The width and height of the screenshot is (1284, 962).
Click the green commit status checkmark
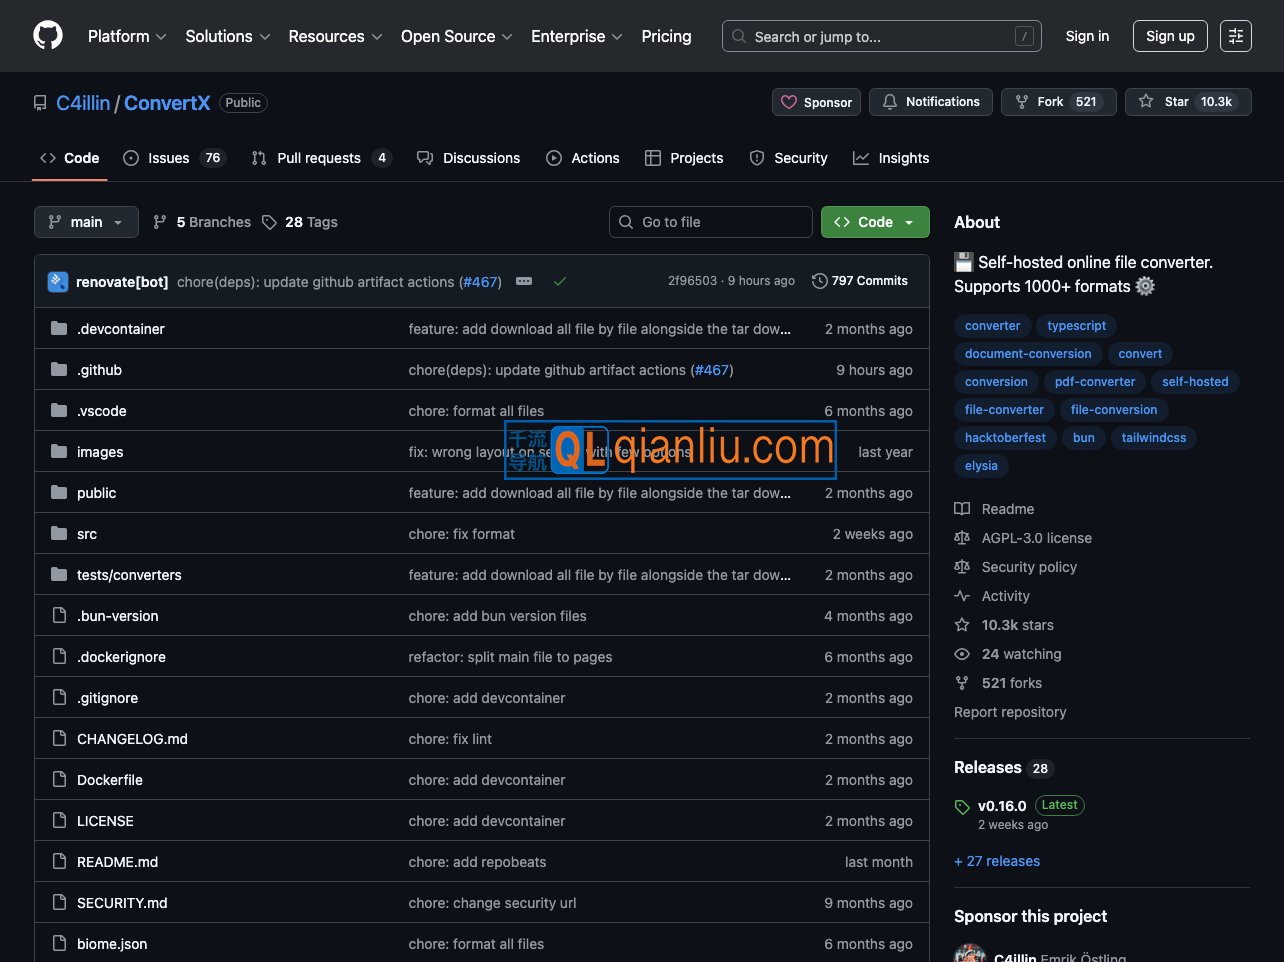click(x=560, y=281)
